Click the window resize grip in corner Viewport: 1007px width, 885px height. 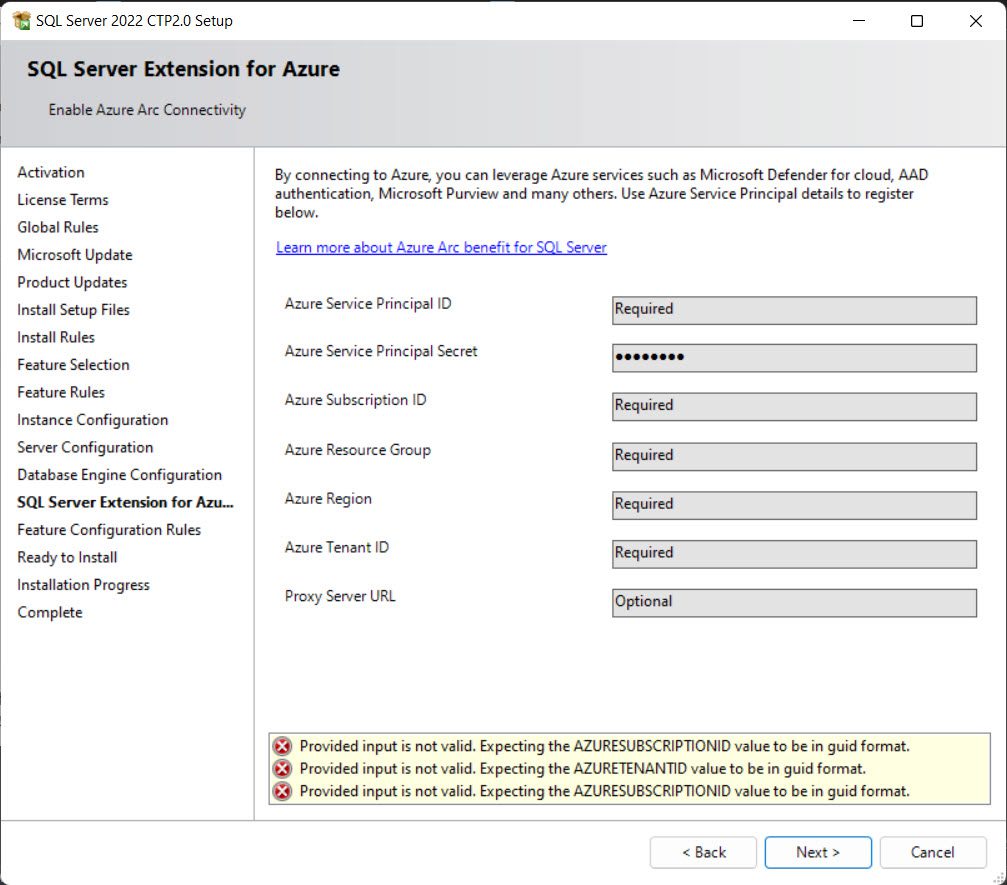(999, 877)
